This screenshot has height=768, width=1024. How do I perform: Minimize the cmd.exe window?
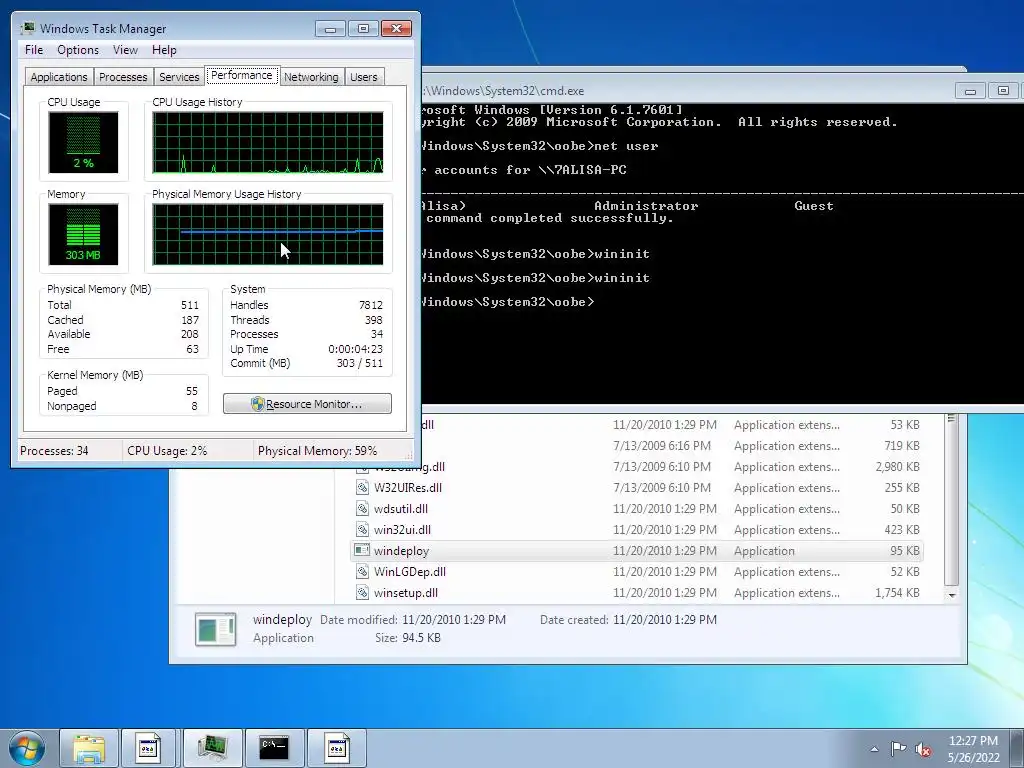[970, 91]
